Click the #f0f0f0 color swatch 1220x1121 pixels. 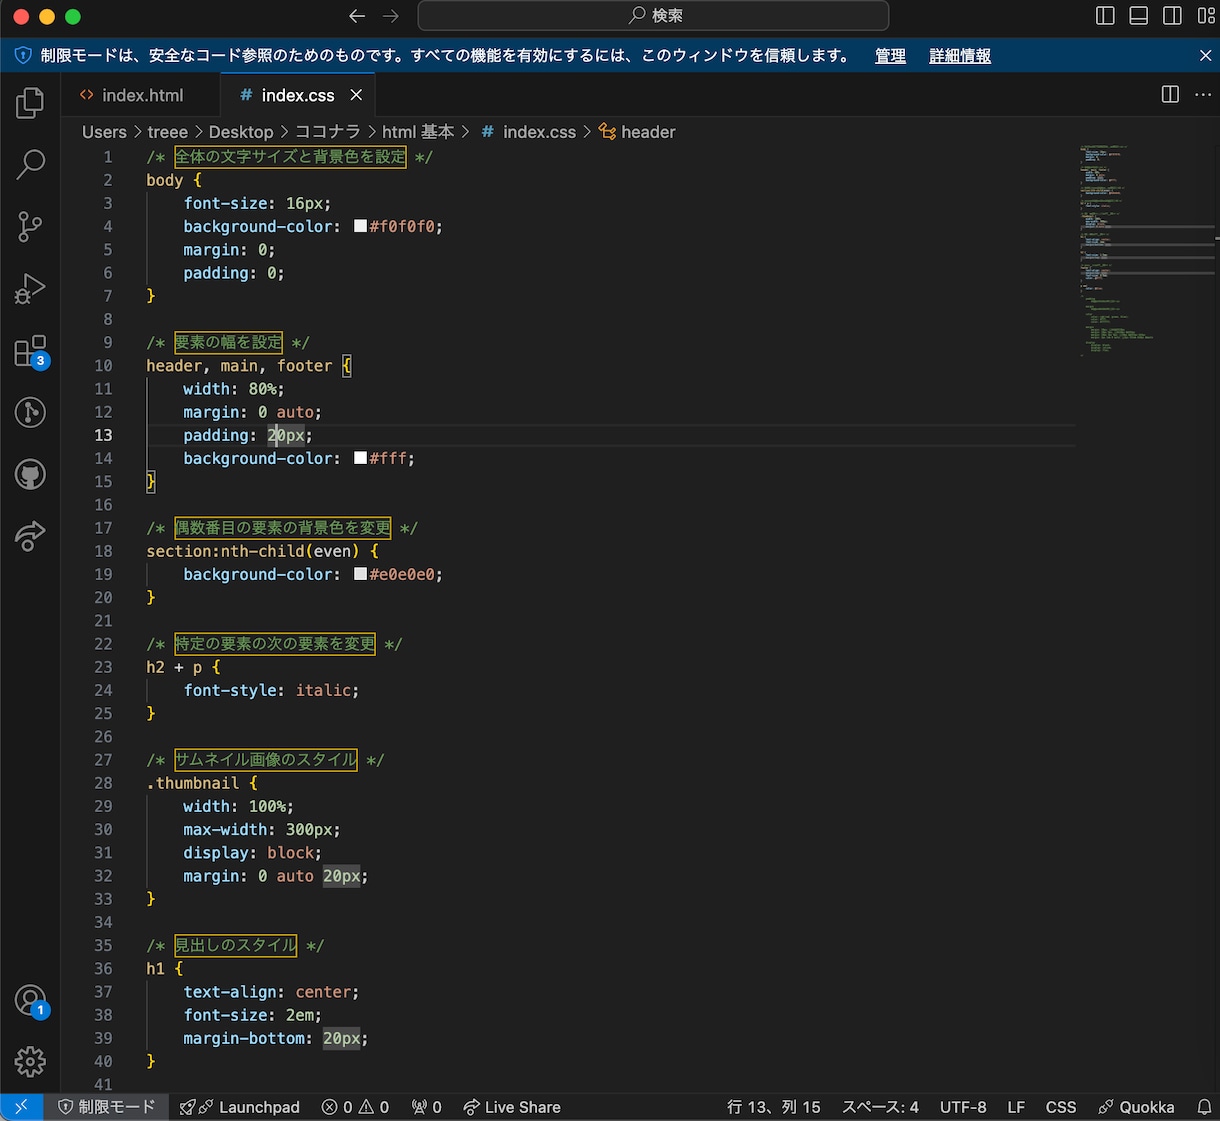[x=360, y=226]
